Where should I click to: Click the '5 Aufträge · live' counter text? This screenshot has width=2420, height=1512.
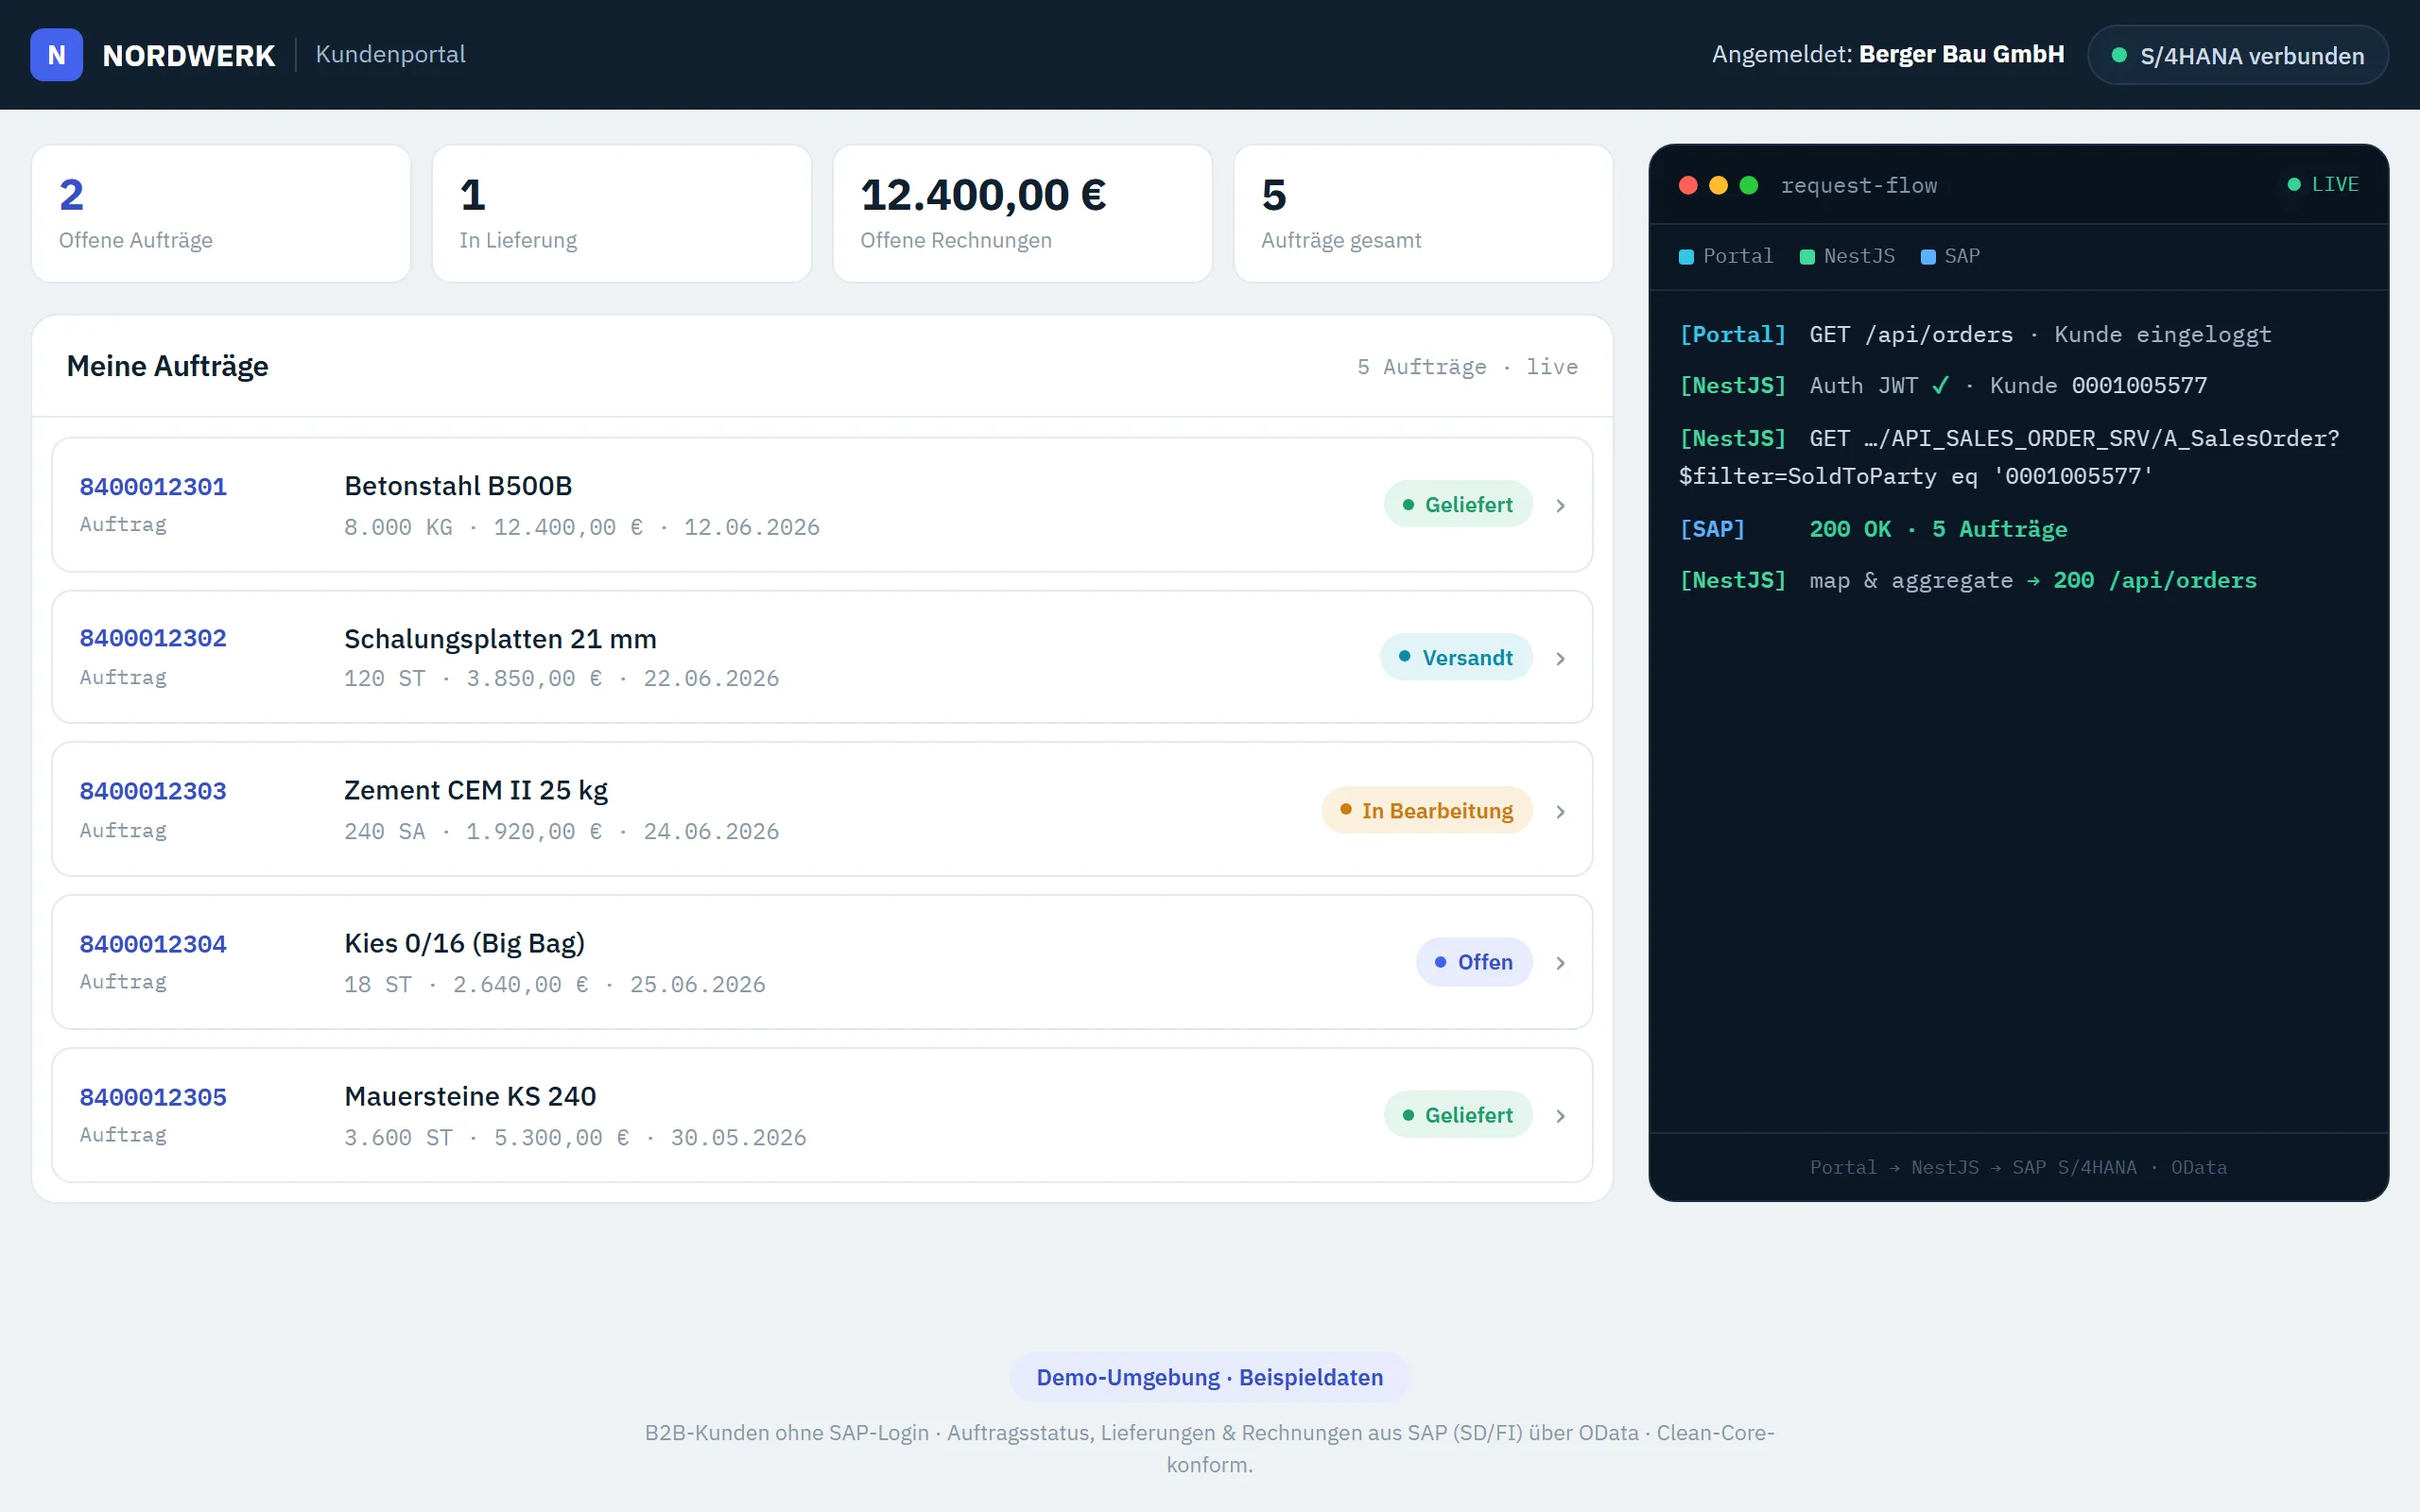point(1467,367)
